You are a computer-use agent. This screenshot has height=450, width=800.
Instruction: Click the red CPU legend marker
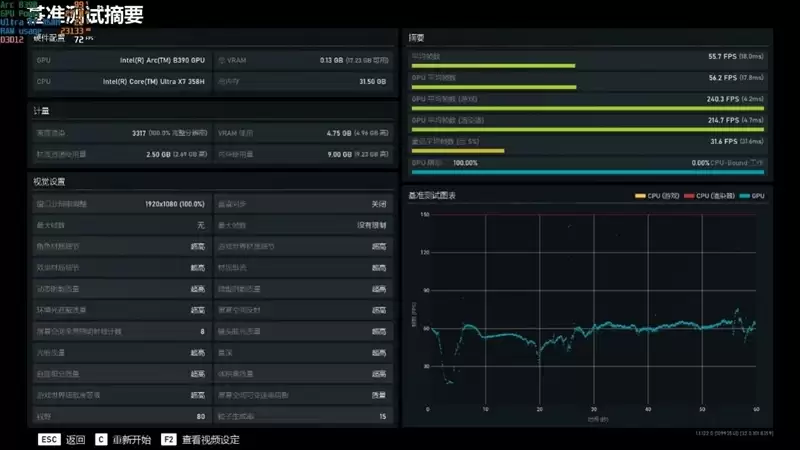[689, 195]
